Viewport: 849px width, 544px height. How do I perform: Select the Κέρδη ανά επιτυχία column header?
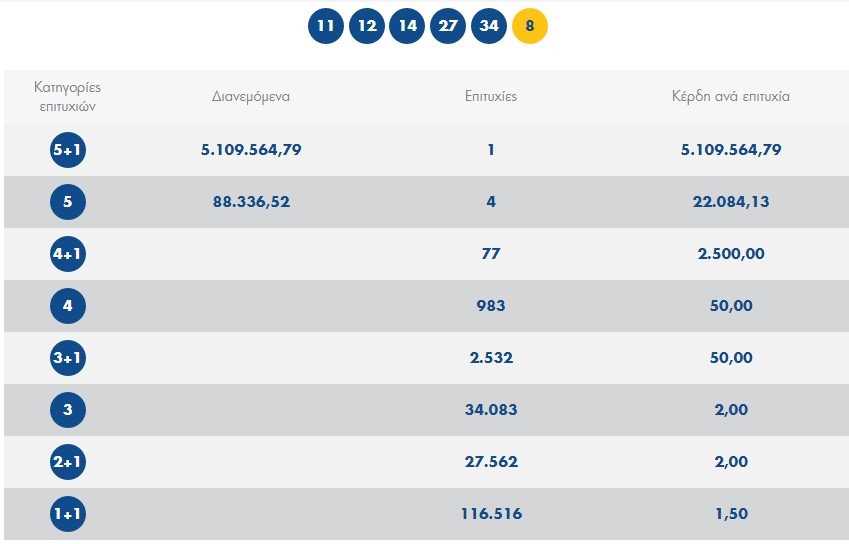[731, 97]
